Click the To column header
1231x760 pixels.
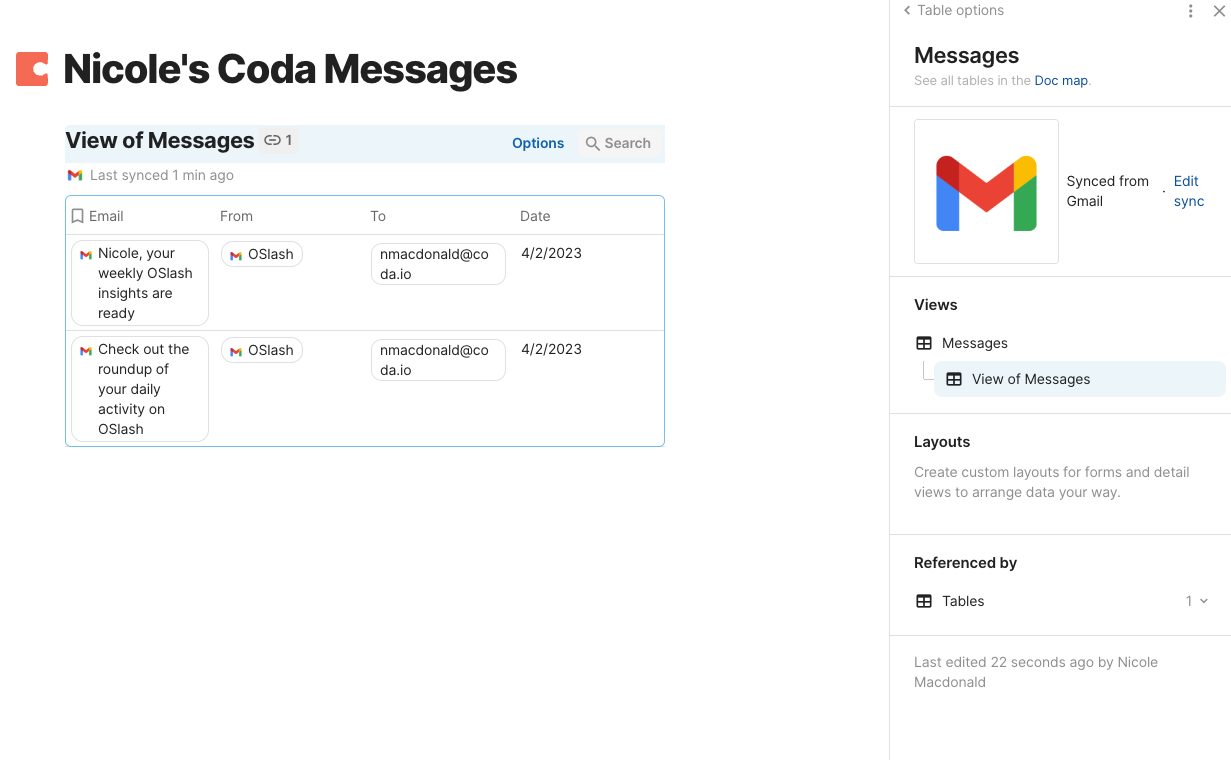(378, 216)
